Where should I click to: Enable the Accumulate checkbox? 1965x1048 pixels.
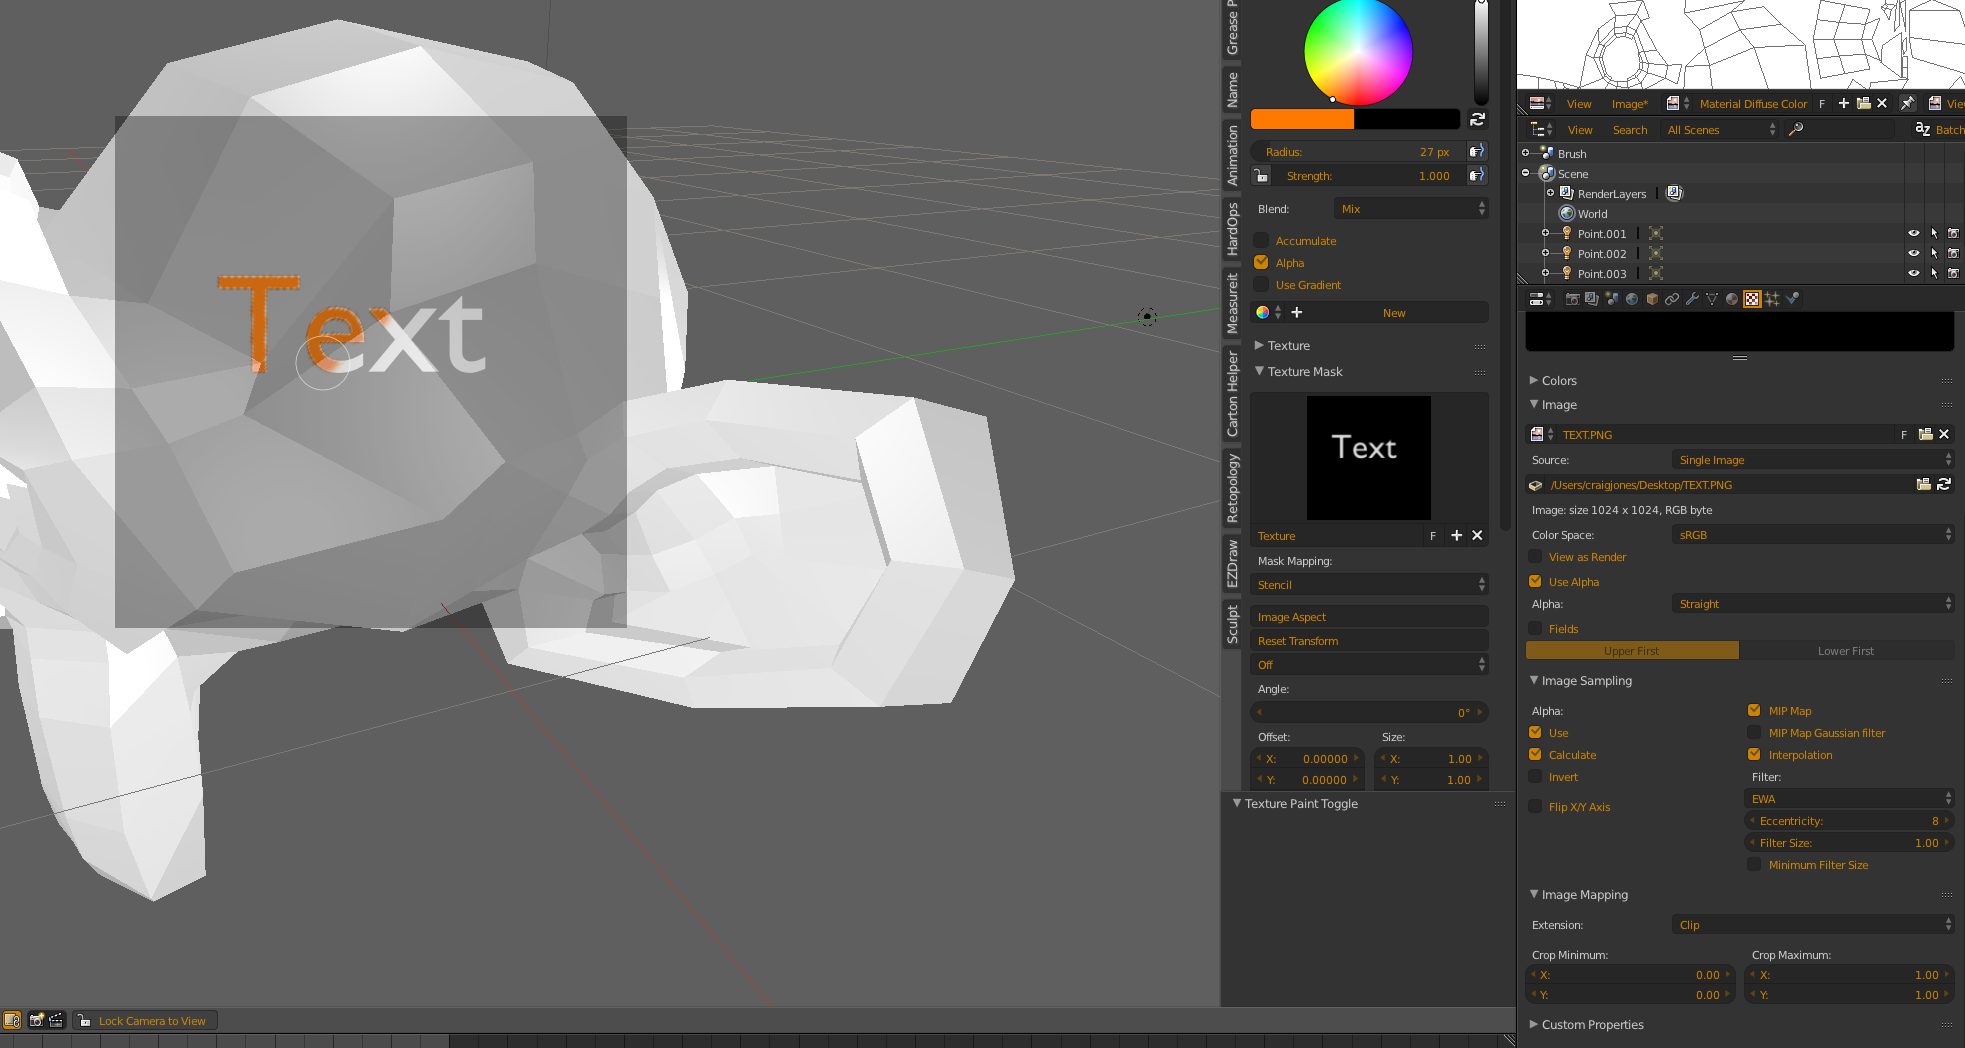pyautogui.click(x=1261, y=240)
